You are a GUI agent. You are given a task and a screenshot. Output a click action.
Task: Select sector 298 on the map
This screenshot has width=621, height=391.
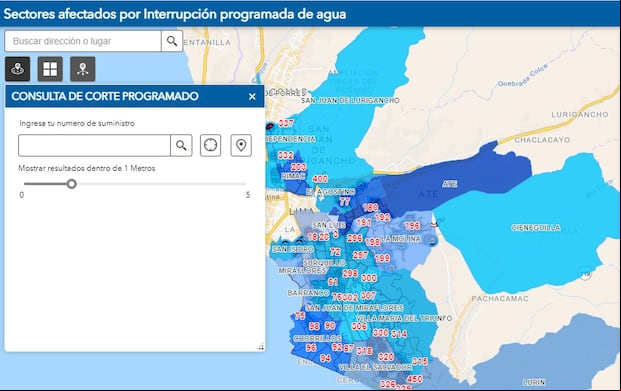[x=350, y=273]
